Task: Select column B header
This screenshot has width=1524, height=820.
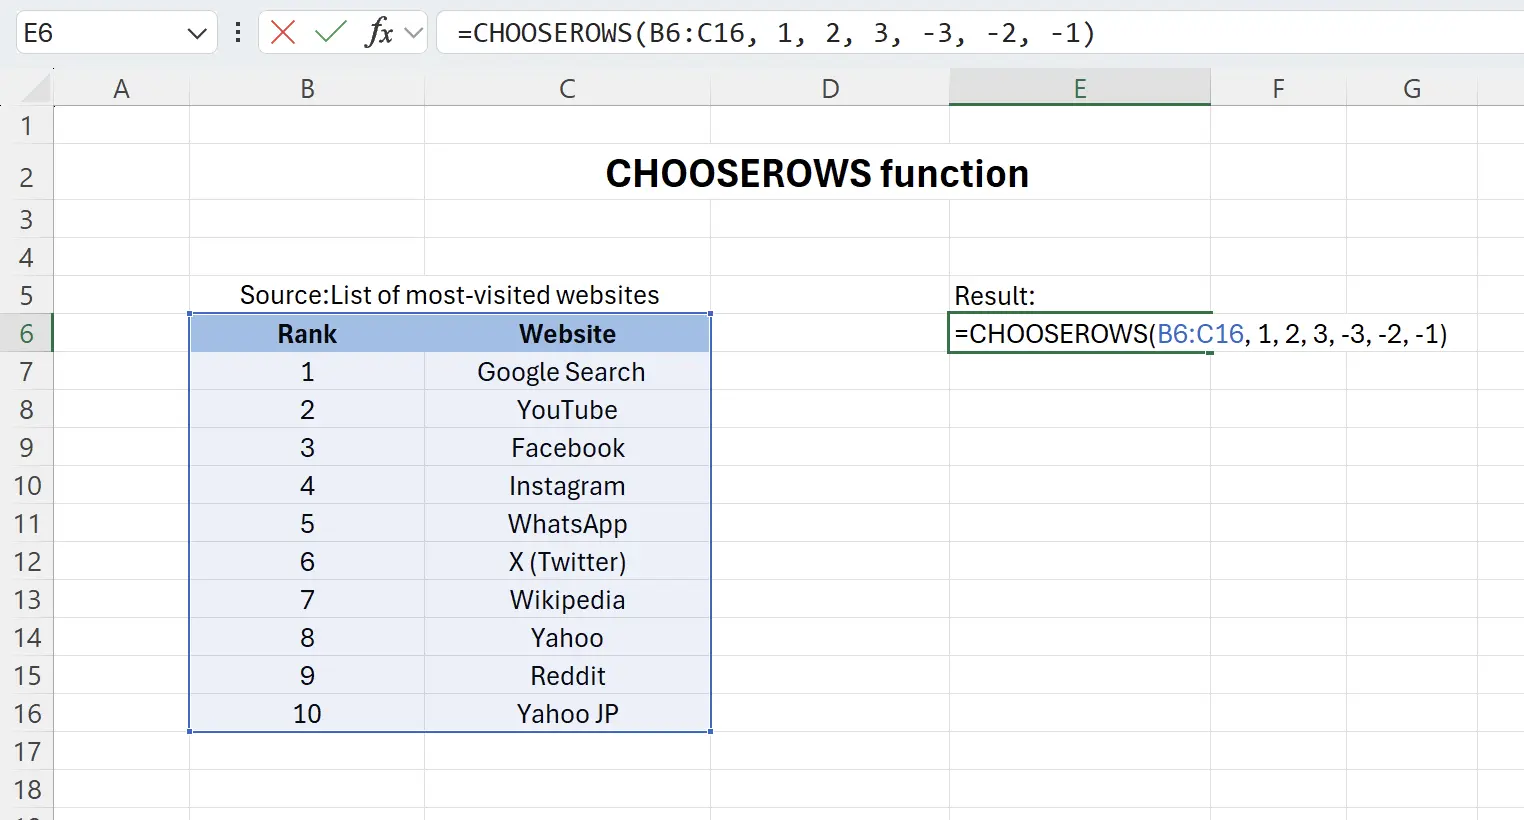Action: coord(307,89)
